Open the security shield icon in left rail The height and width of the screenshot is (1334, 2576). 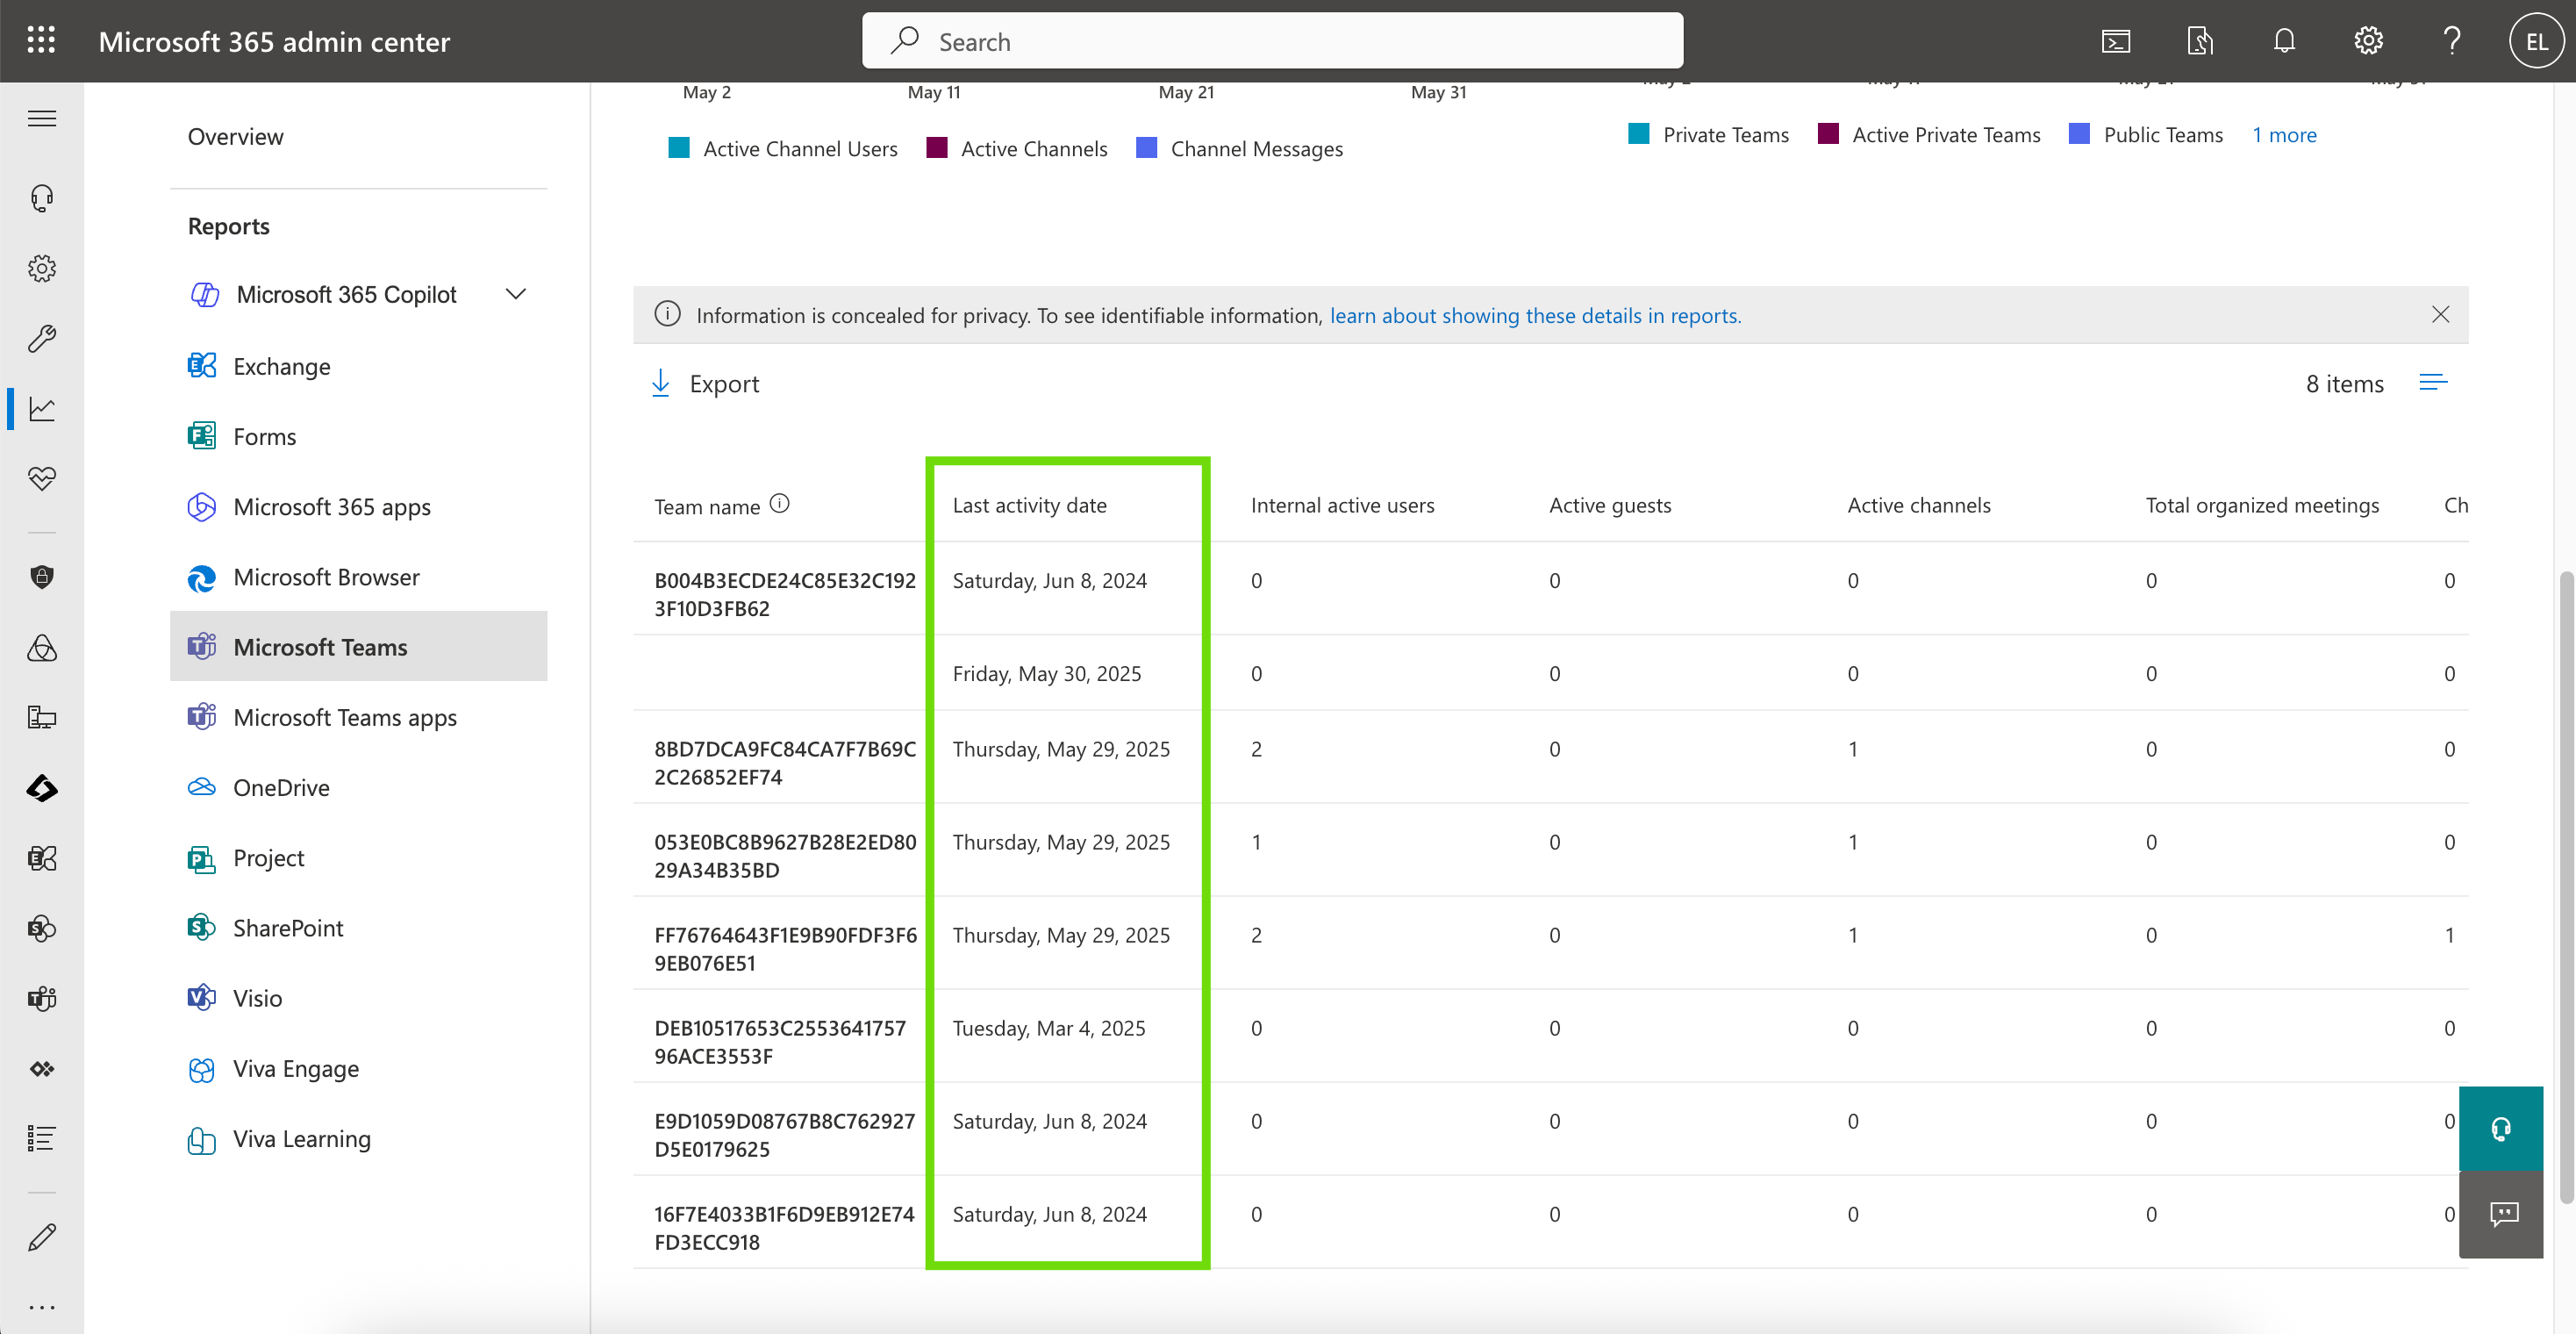[42, 577]
